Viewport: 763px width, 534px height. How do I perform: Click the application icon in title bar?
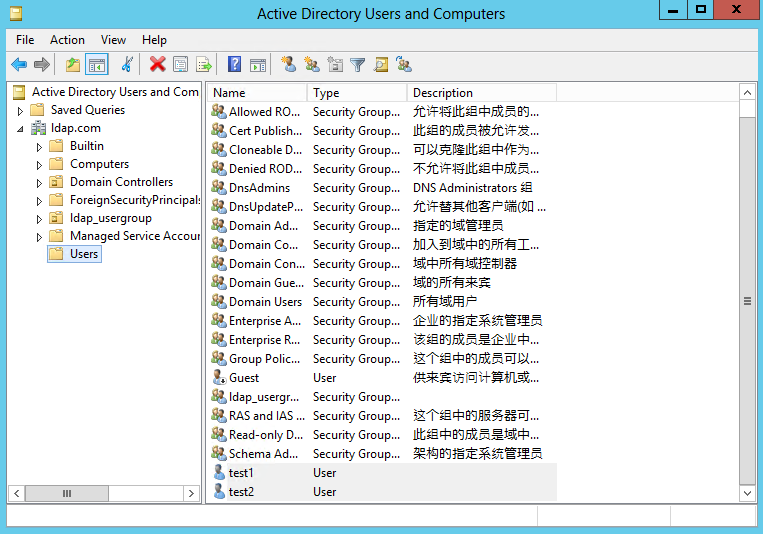(x=16, y=14)
